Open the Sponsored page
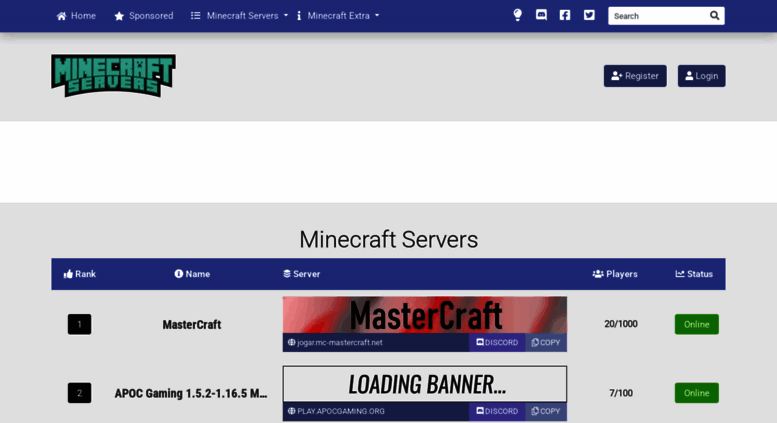Screen dimensions: 777x423 [144, 16]
